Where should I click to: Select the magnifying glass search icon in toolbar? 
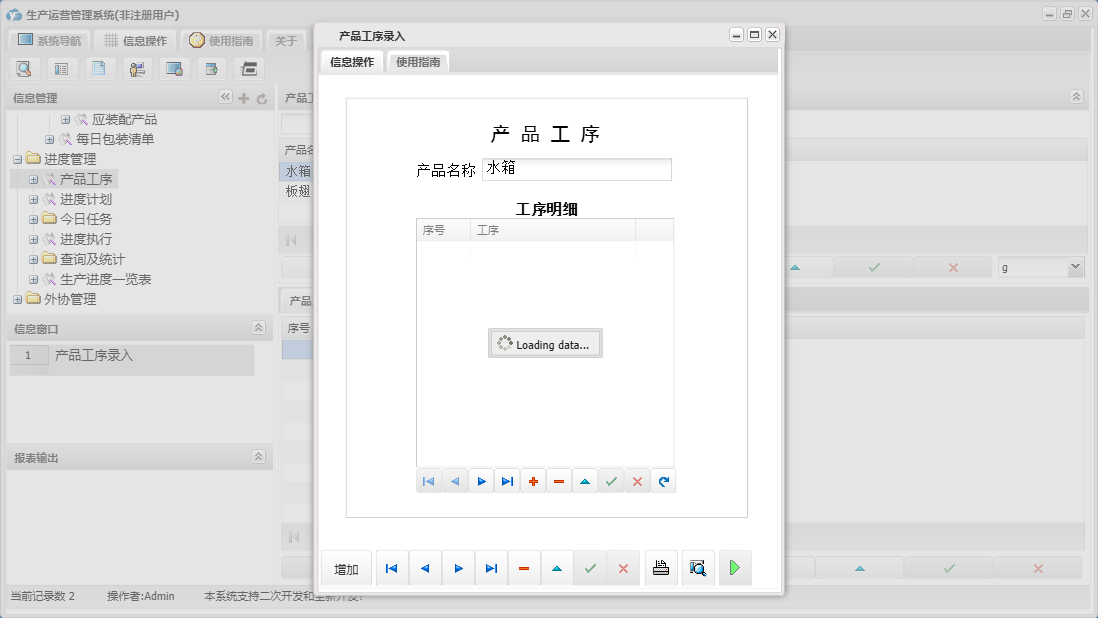(x=24, y=68)
